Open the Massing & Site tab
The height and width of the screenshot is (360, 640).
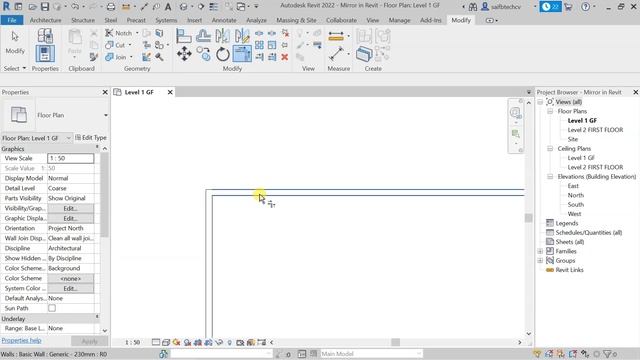[296, 20]
